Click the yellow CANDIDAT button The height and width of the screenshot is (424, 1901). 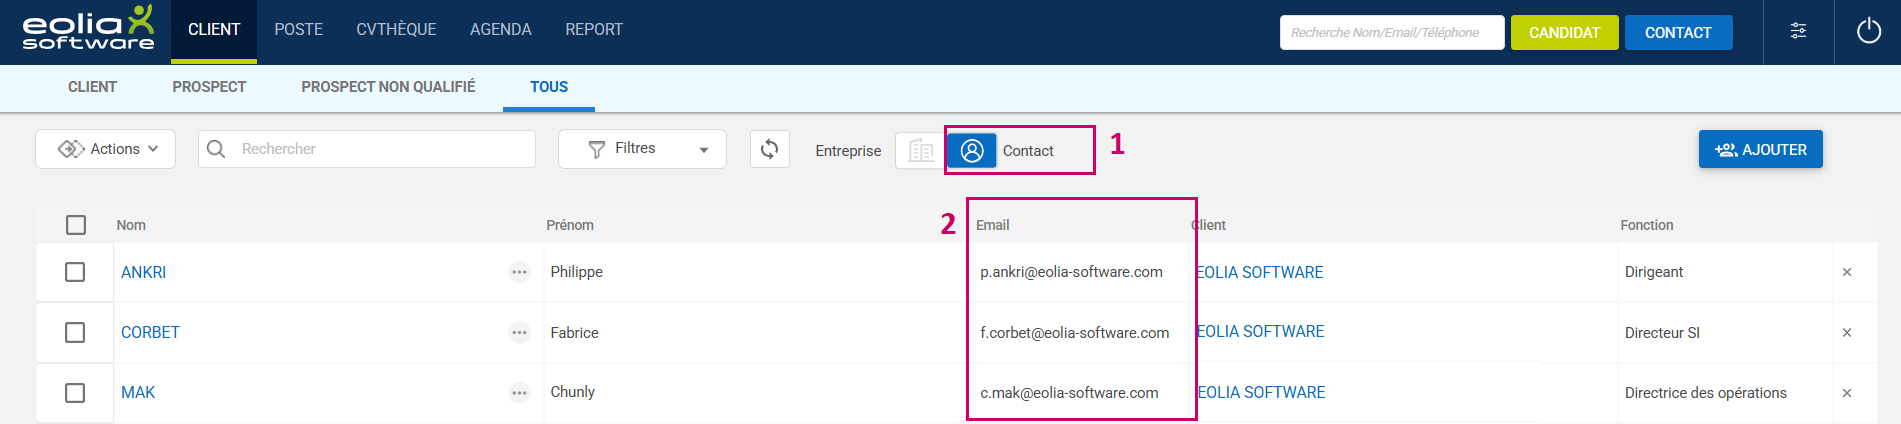[1564, 32]
